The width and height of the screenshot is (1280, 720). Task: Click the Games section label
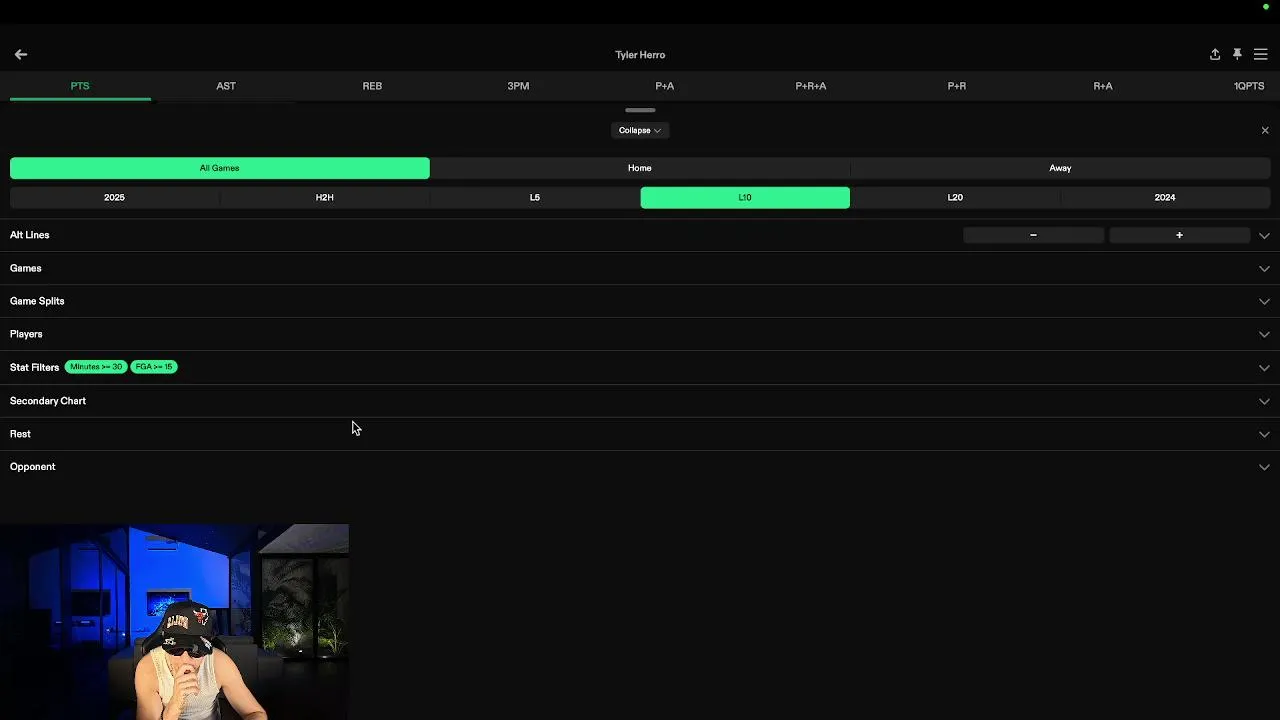tap(26, 268)
